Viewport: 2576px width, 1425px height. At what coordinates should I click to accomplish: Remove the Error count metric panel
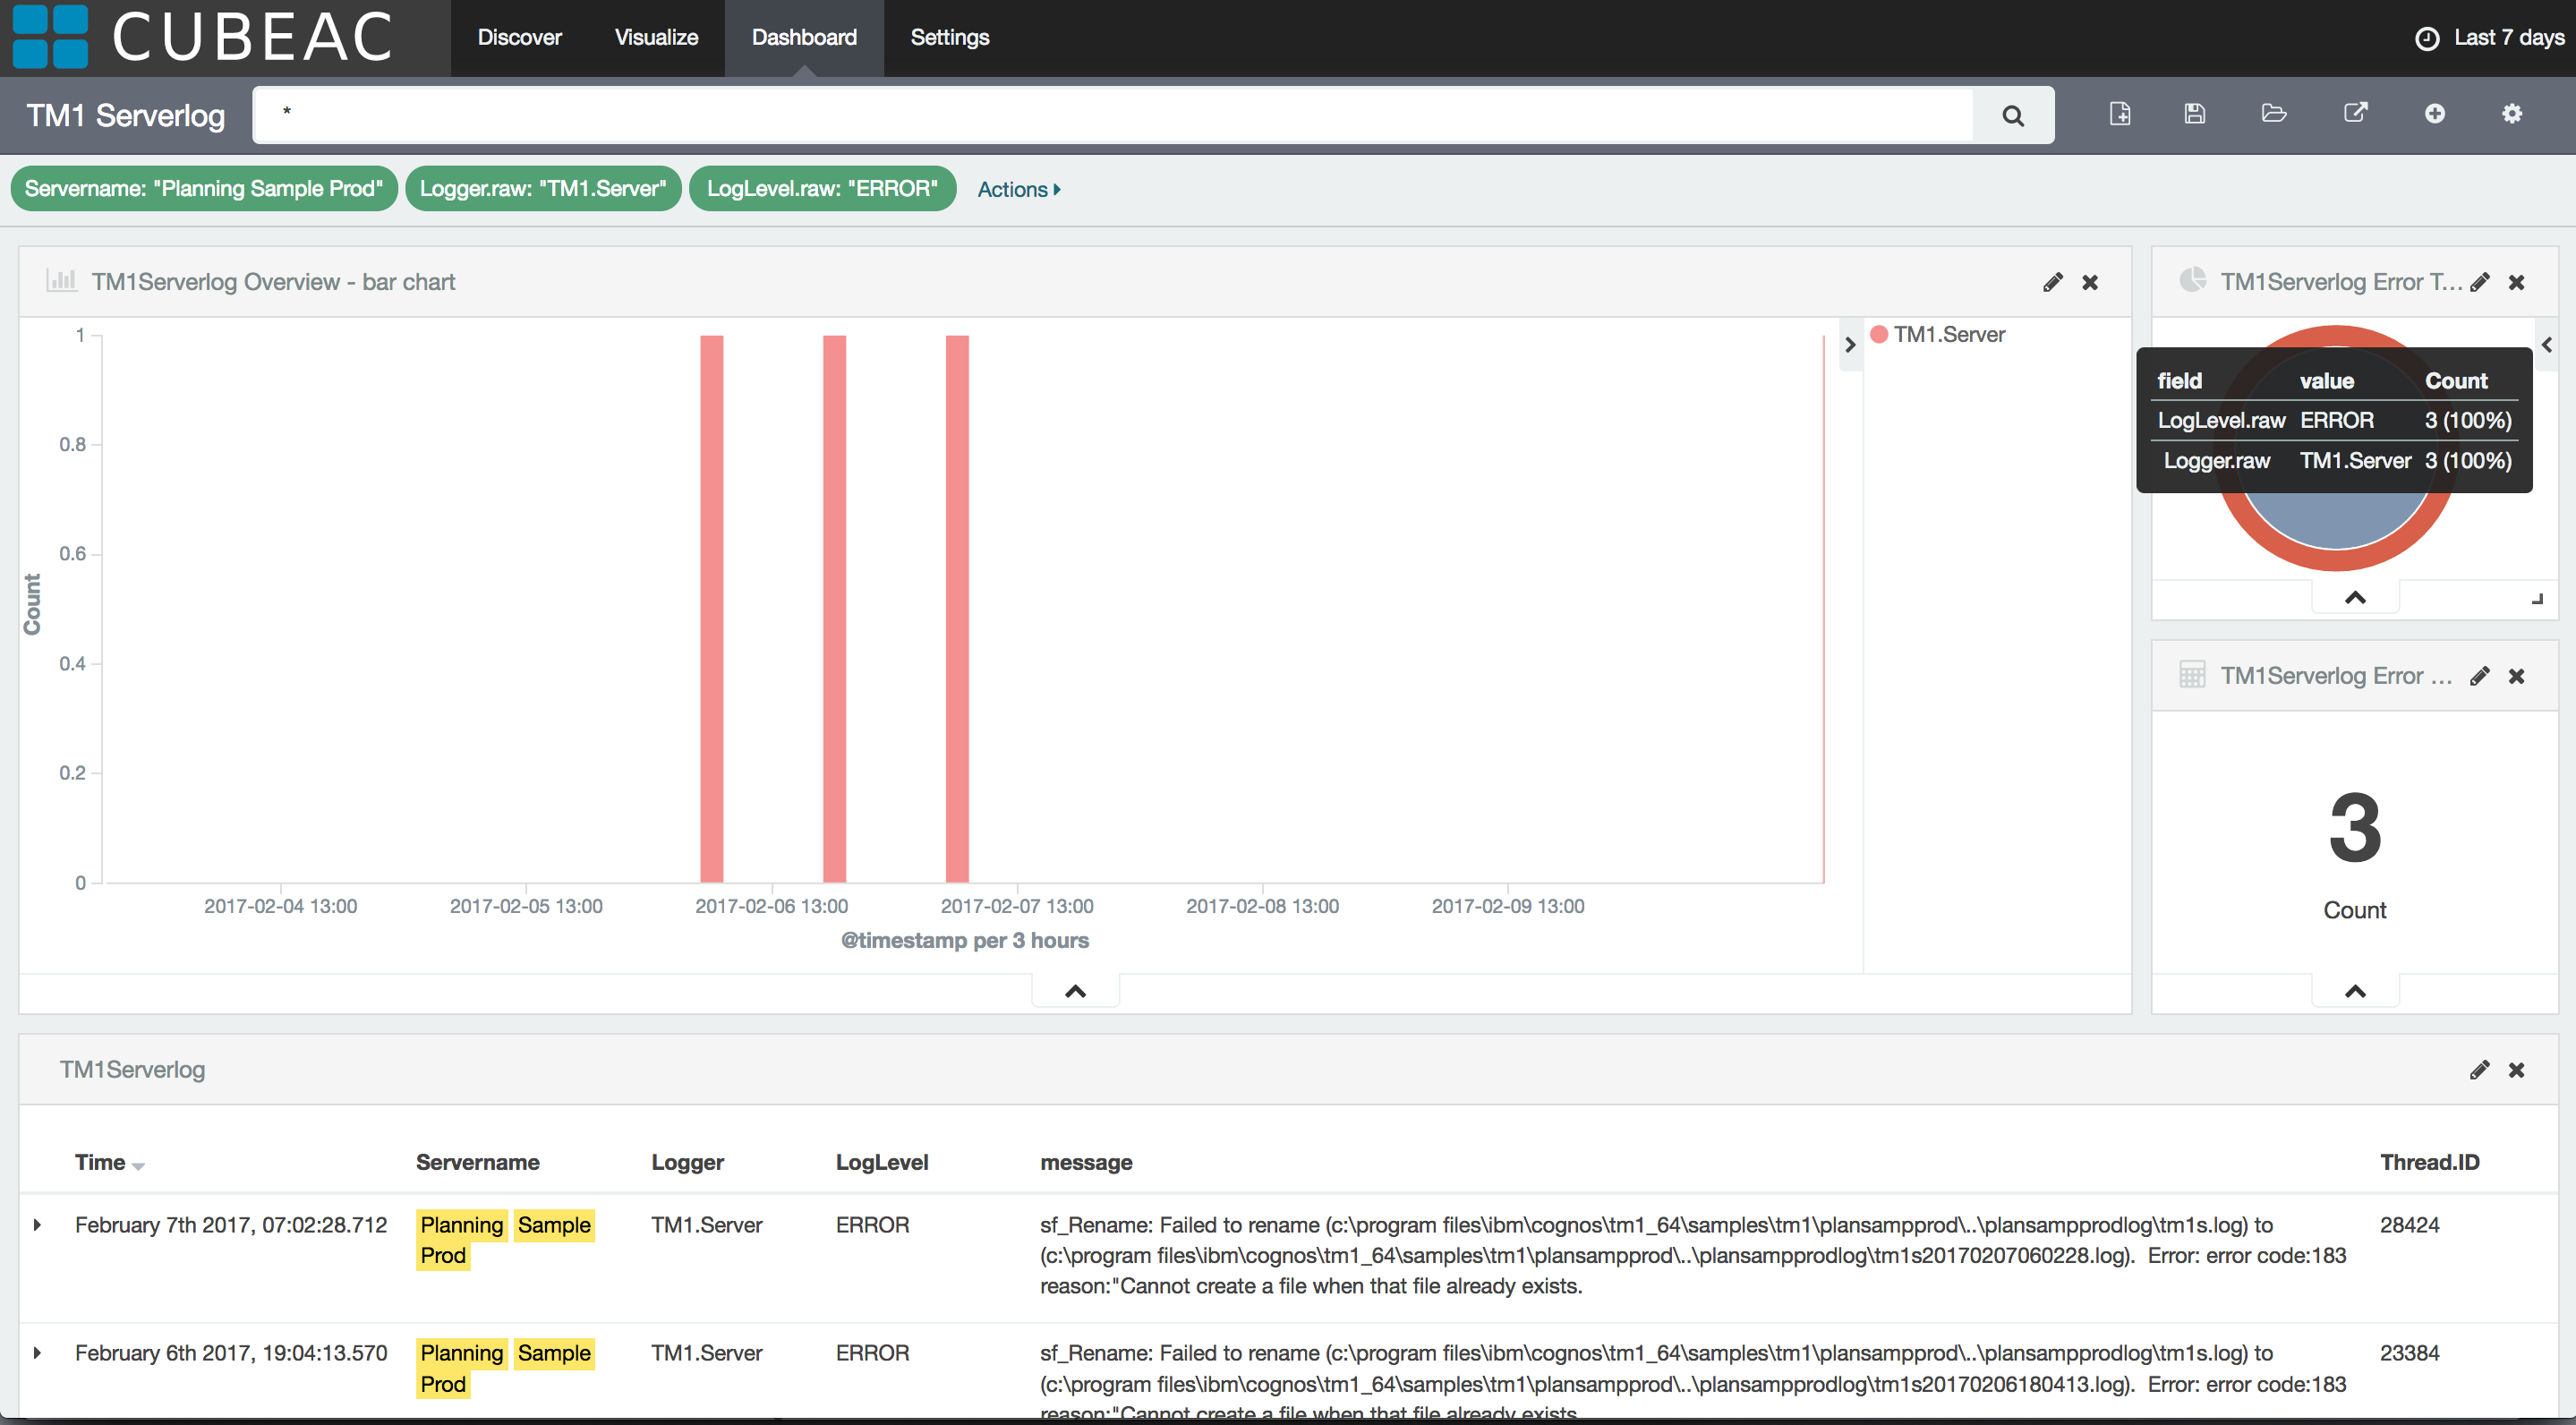click(x=2517, y=676)
